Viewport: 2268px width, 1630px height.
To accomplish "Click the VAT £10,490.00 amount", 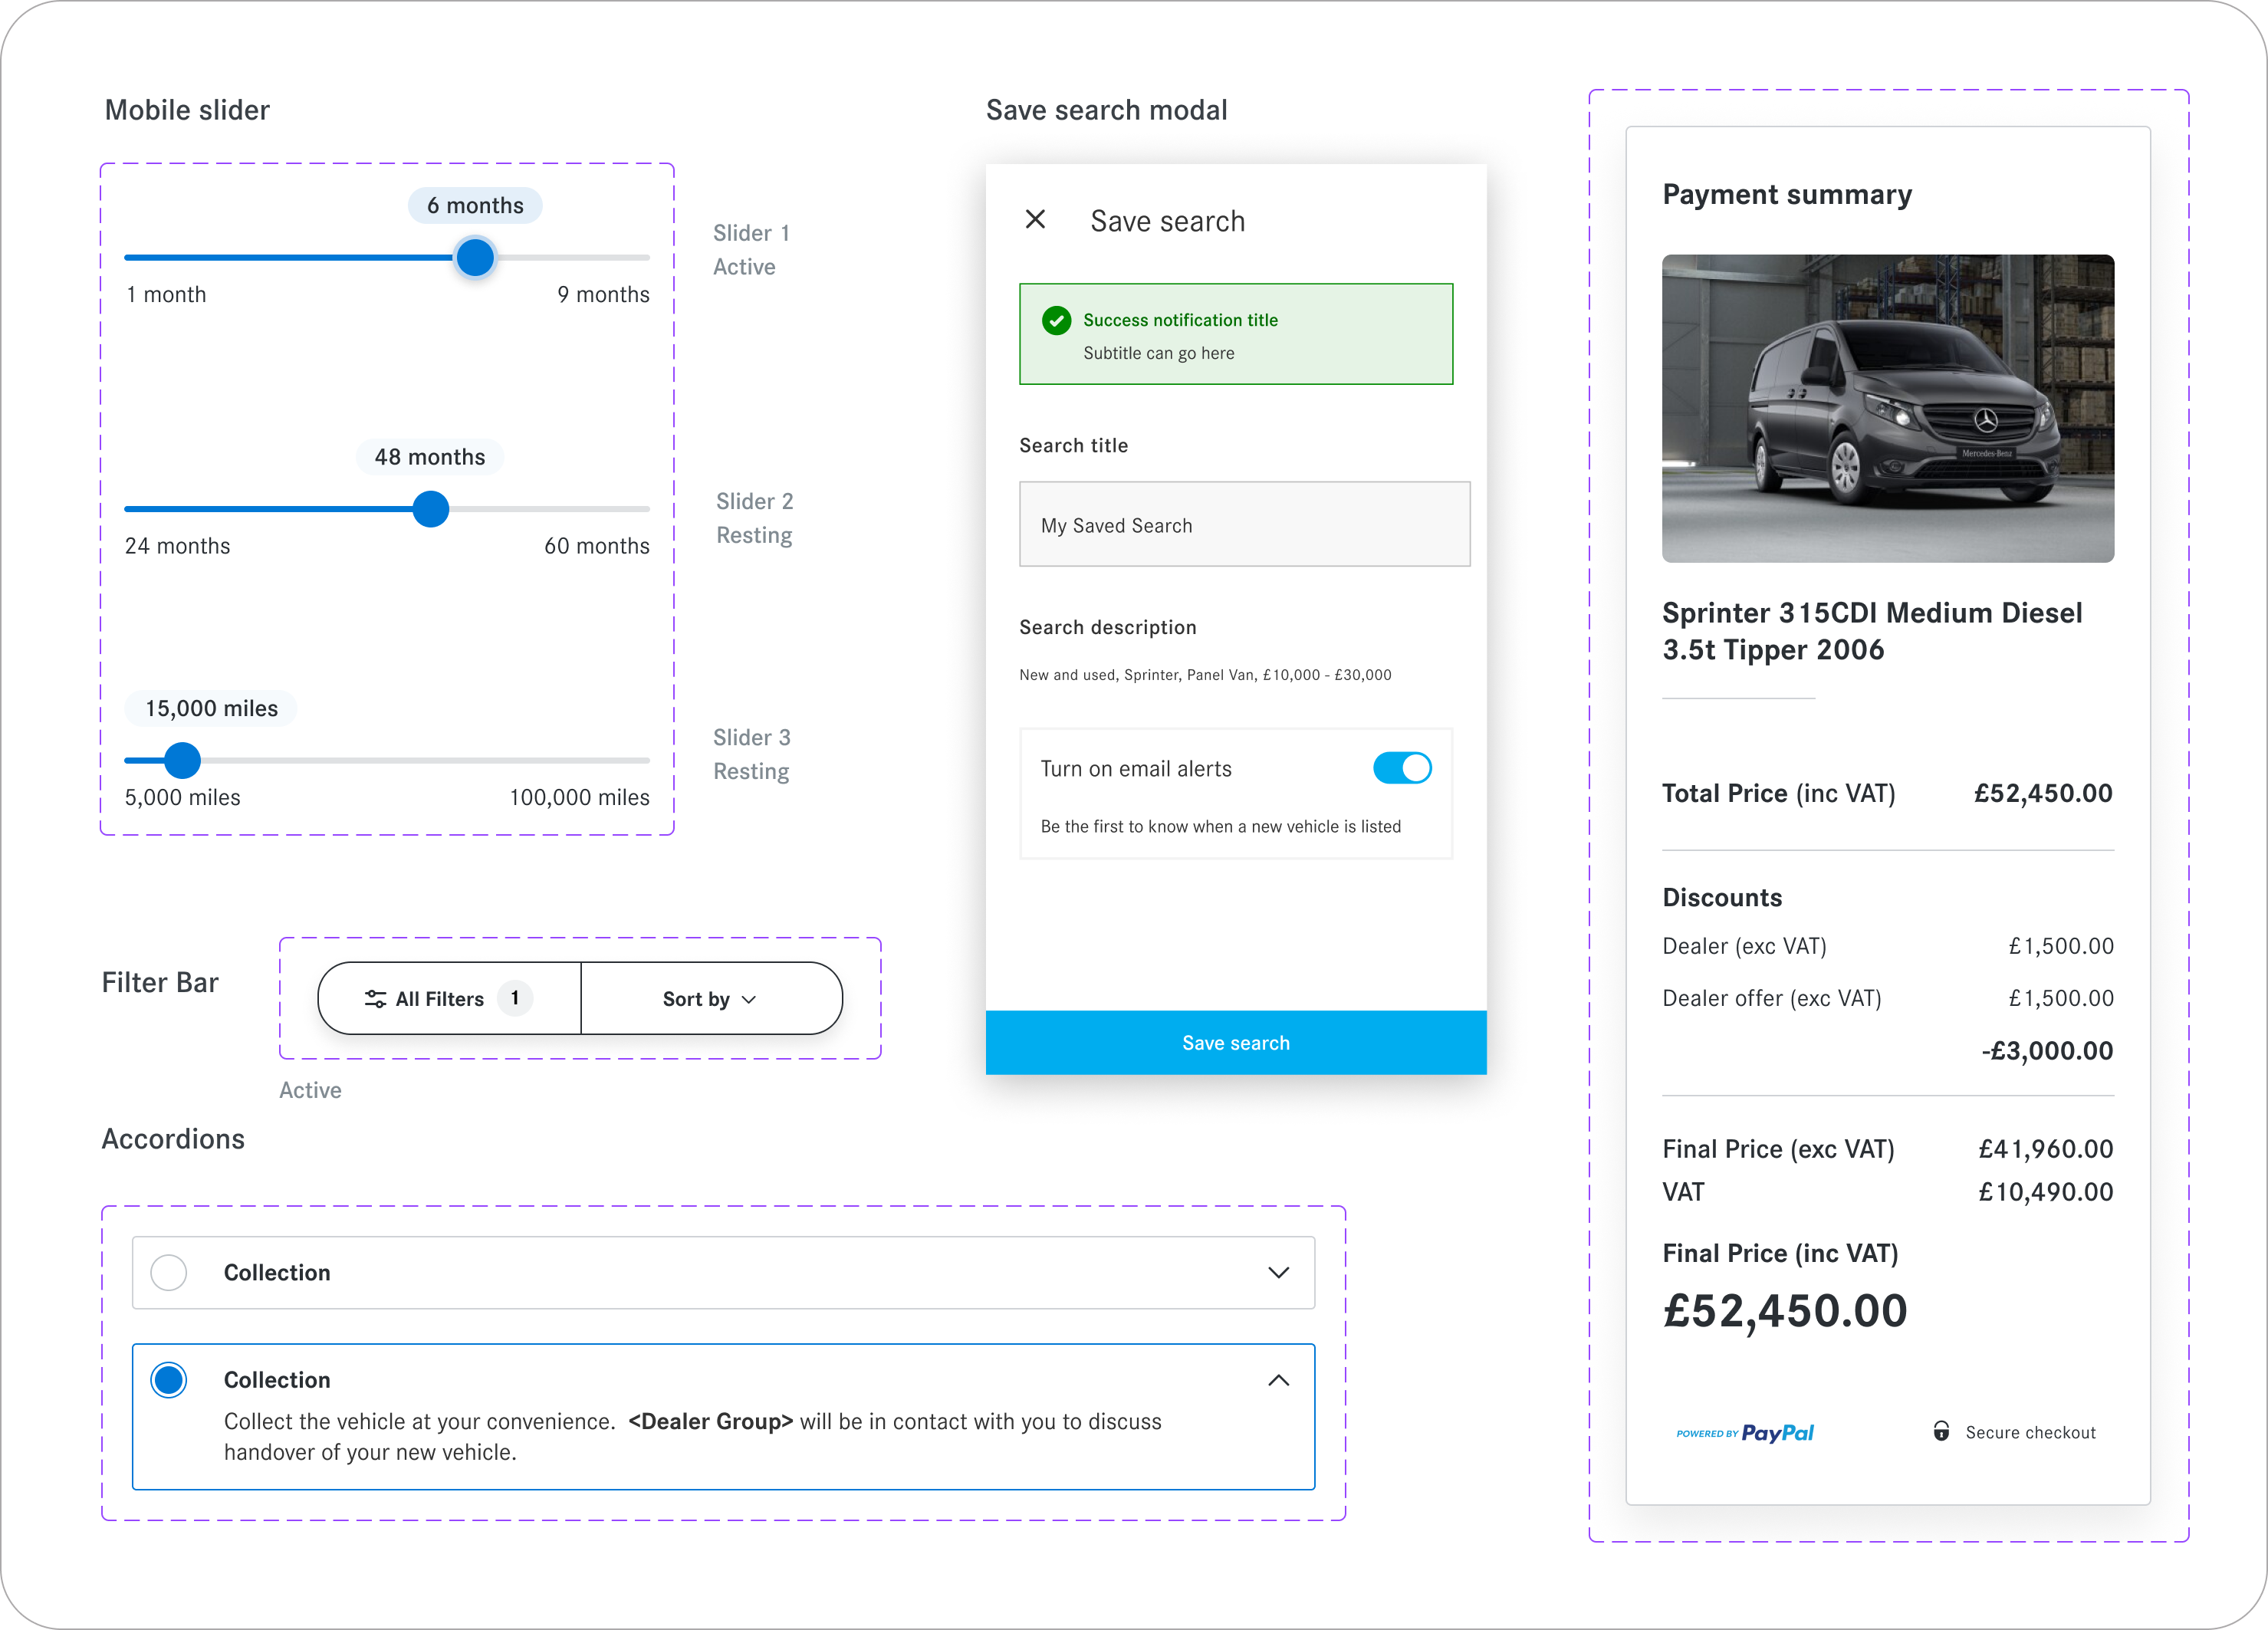I will (x=2045, y=1192).
